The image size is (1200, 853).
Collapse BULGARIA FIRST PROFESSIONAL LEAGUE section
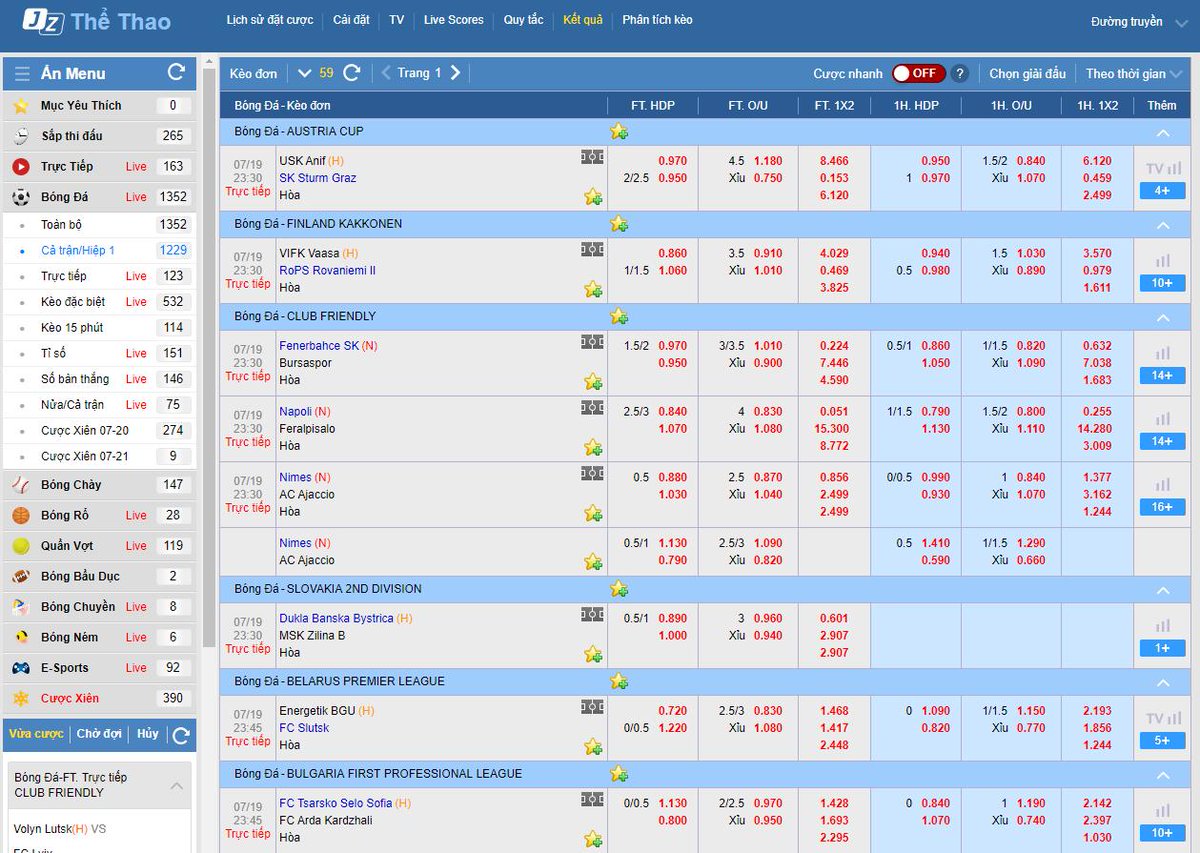[x=1162, y=774]
